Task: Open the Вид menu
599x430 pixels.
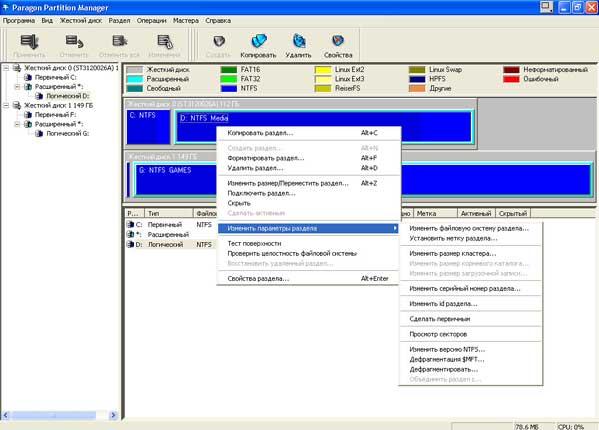Action: (47, 21)
